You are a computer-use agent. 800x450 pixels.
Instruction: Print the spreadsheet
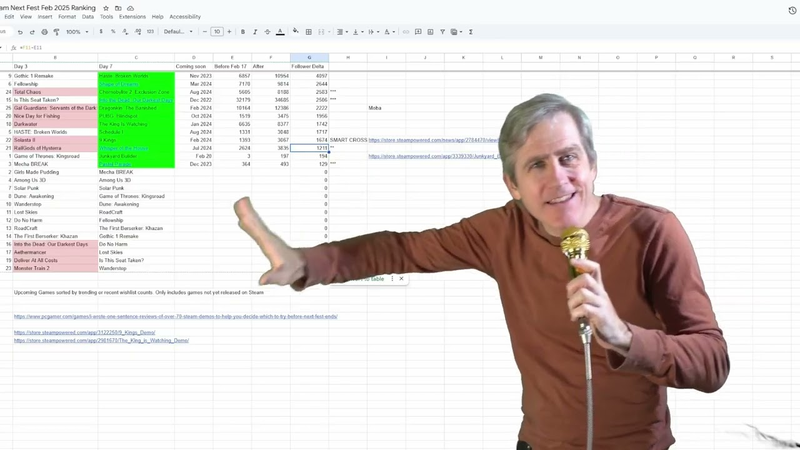pyautogui.click(x=44, y=32)
